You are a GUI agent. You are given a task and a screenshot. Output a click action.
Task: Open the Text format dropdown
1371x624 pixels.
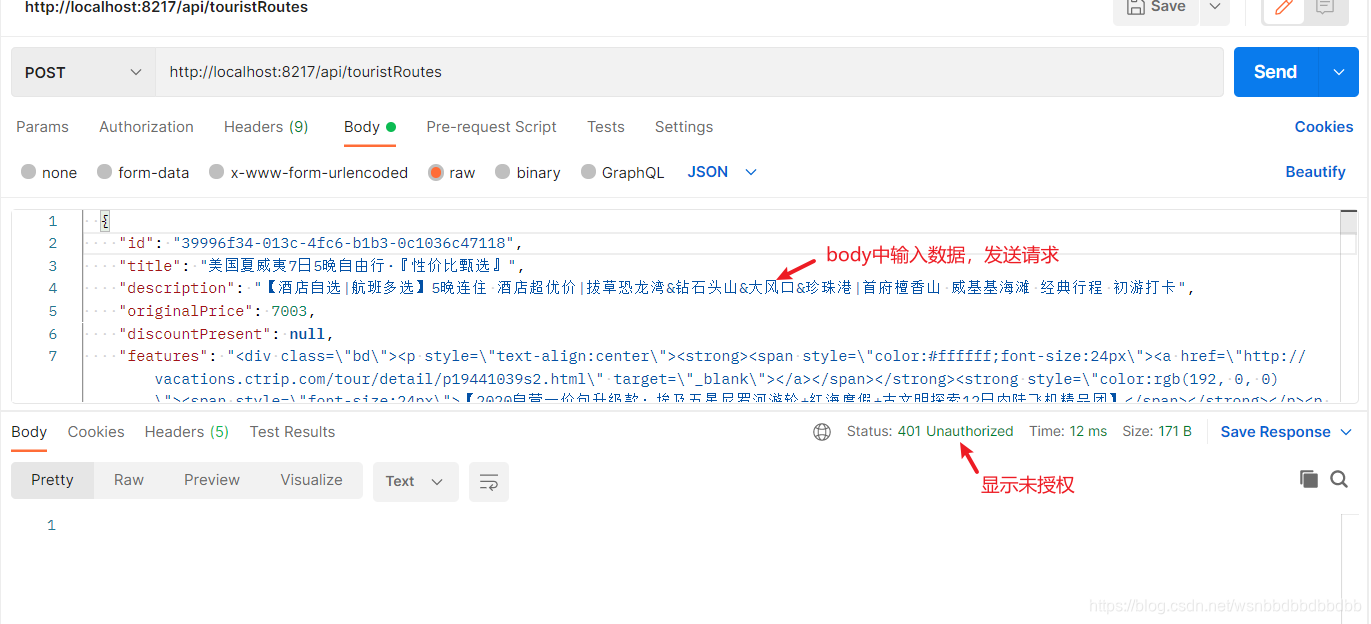(415, 482)
